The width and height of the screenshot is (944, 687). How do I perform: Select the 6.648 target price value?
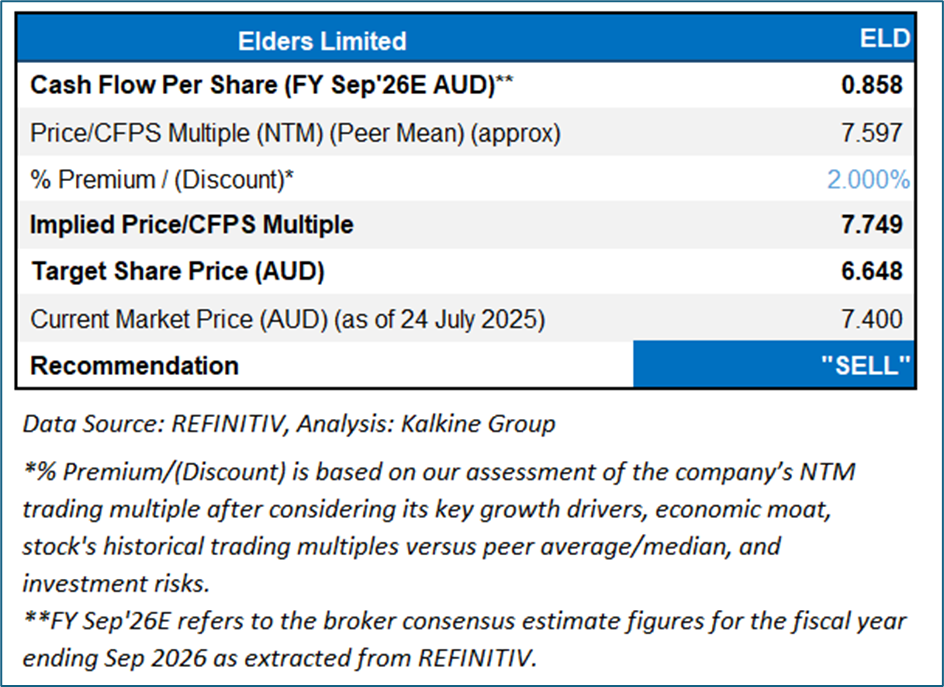click(872, 271)
